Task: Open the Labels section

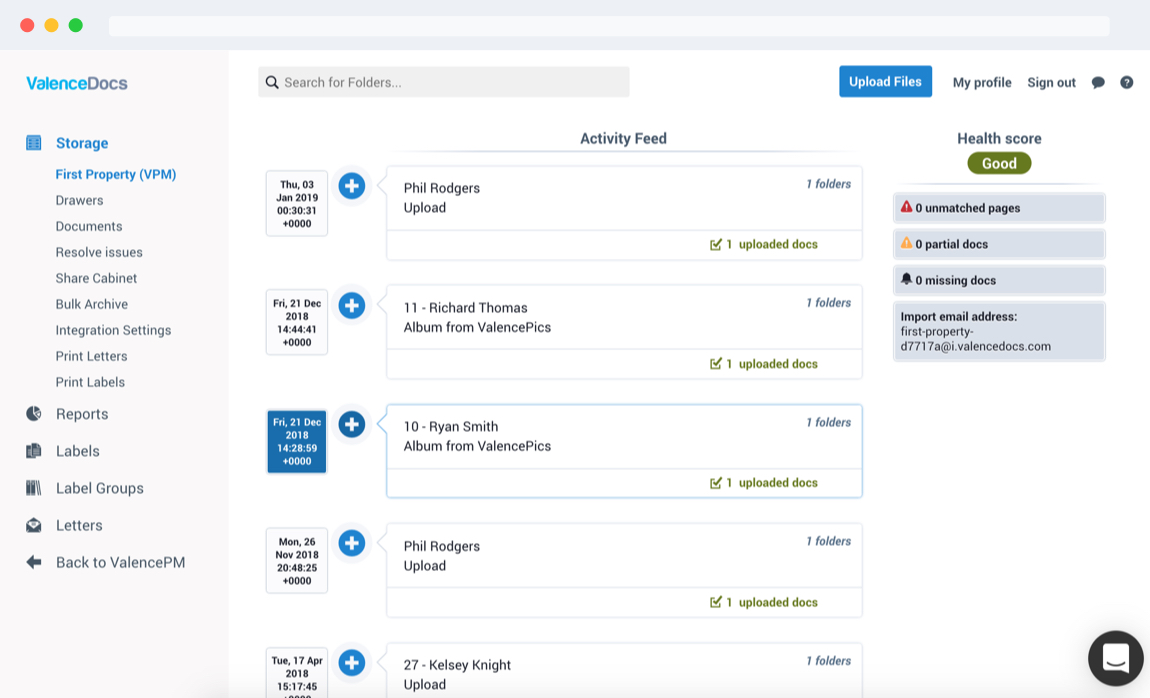Action: [78, 451]
